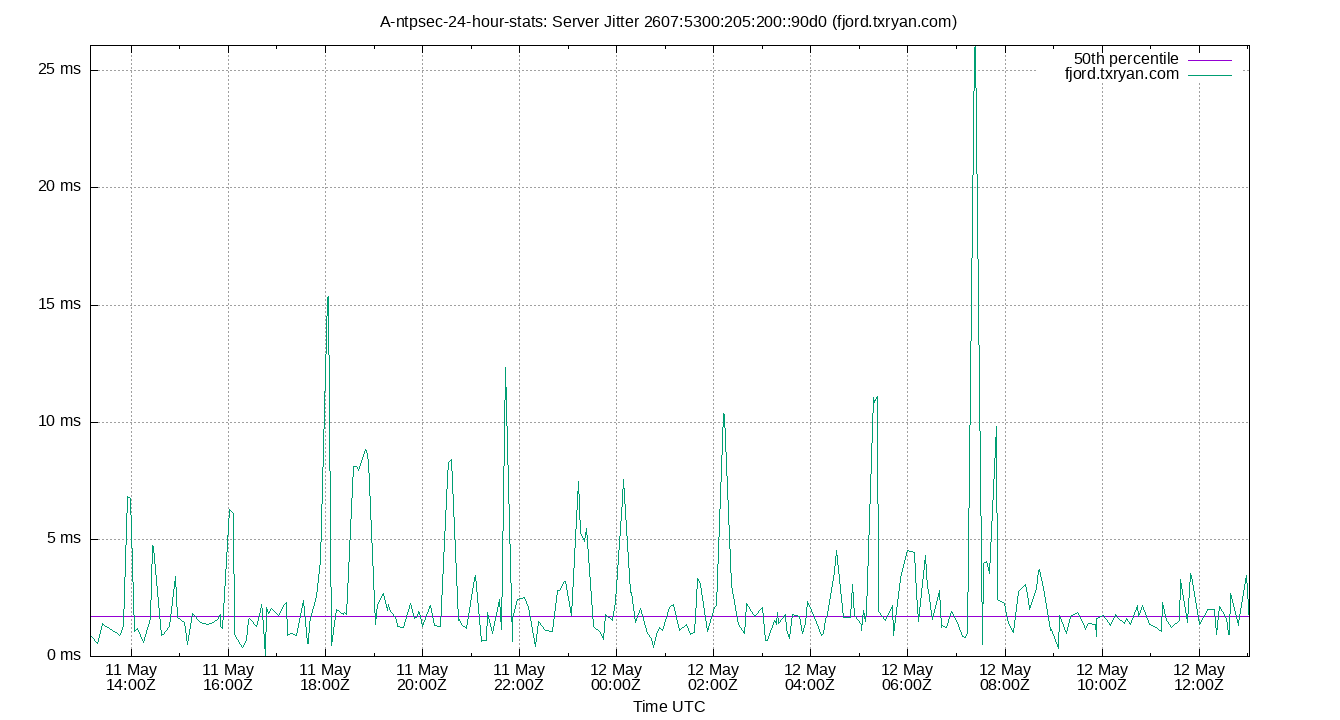Click the '12 May 02:00Z' x-axis label

(x=713, y=677)
